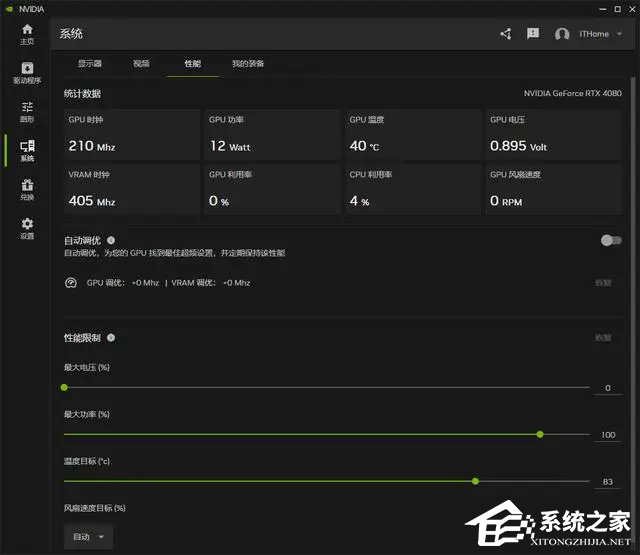The width and height of the screenshot is (640, 555).
Task: Minimize the NVIDIA window
Action: (603, 9)
